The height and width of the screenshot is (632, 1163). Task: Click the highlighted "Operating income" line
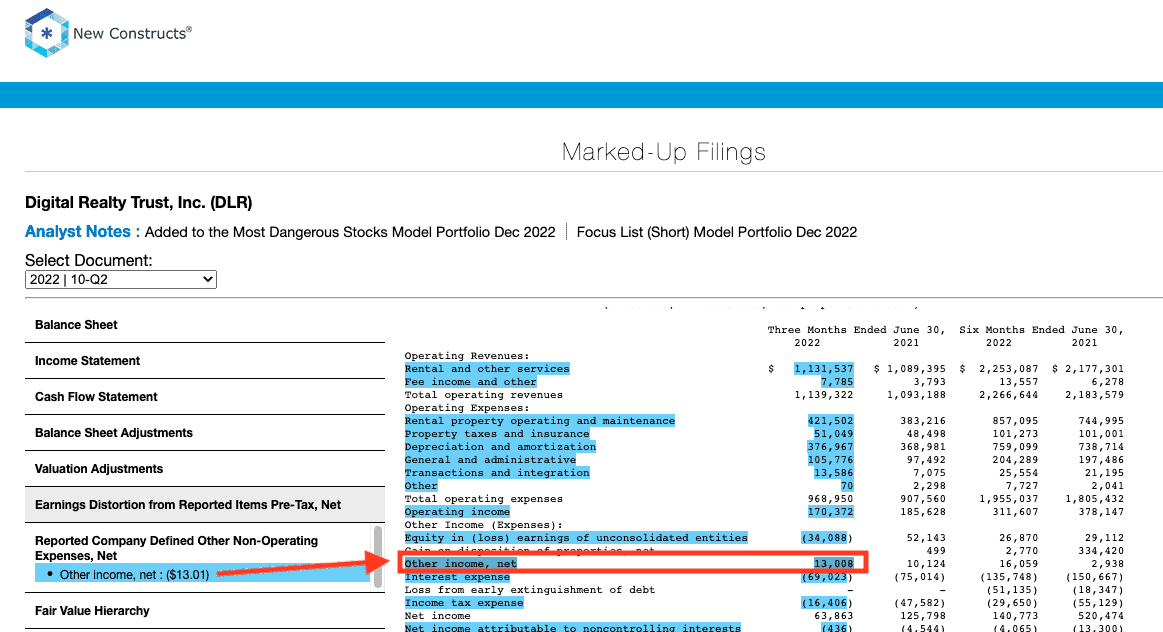(457, 512)
